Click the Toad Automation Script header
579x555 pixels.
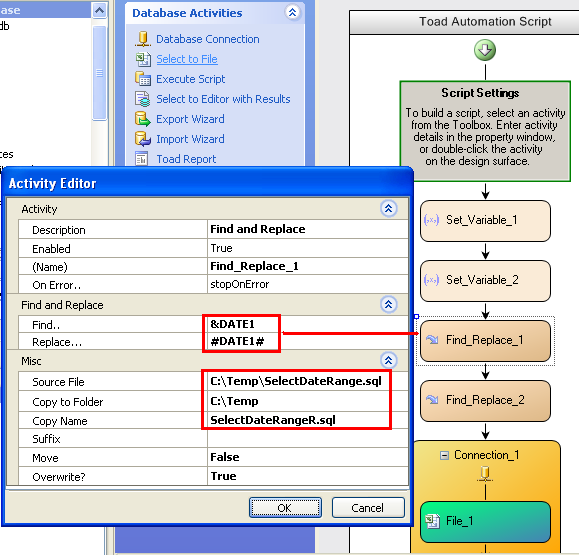point(485,22)
